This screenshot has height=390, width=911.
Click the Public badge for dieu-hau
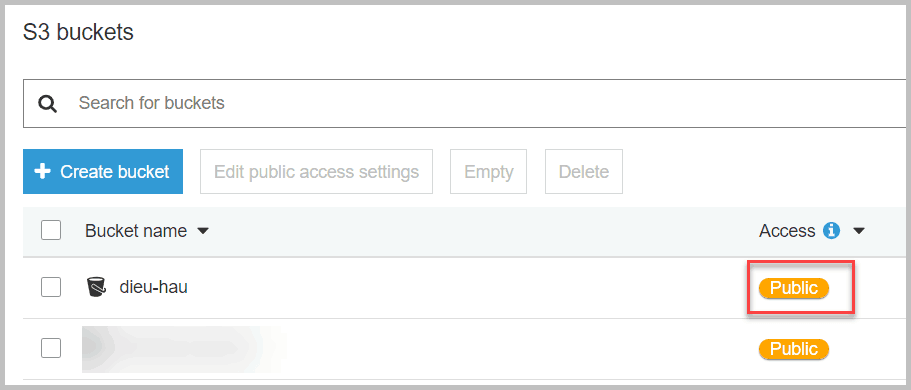[x=794, y=288]
